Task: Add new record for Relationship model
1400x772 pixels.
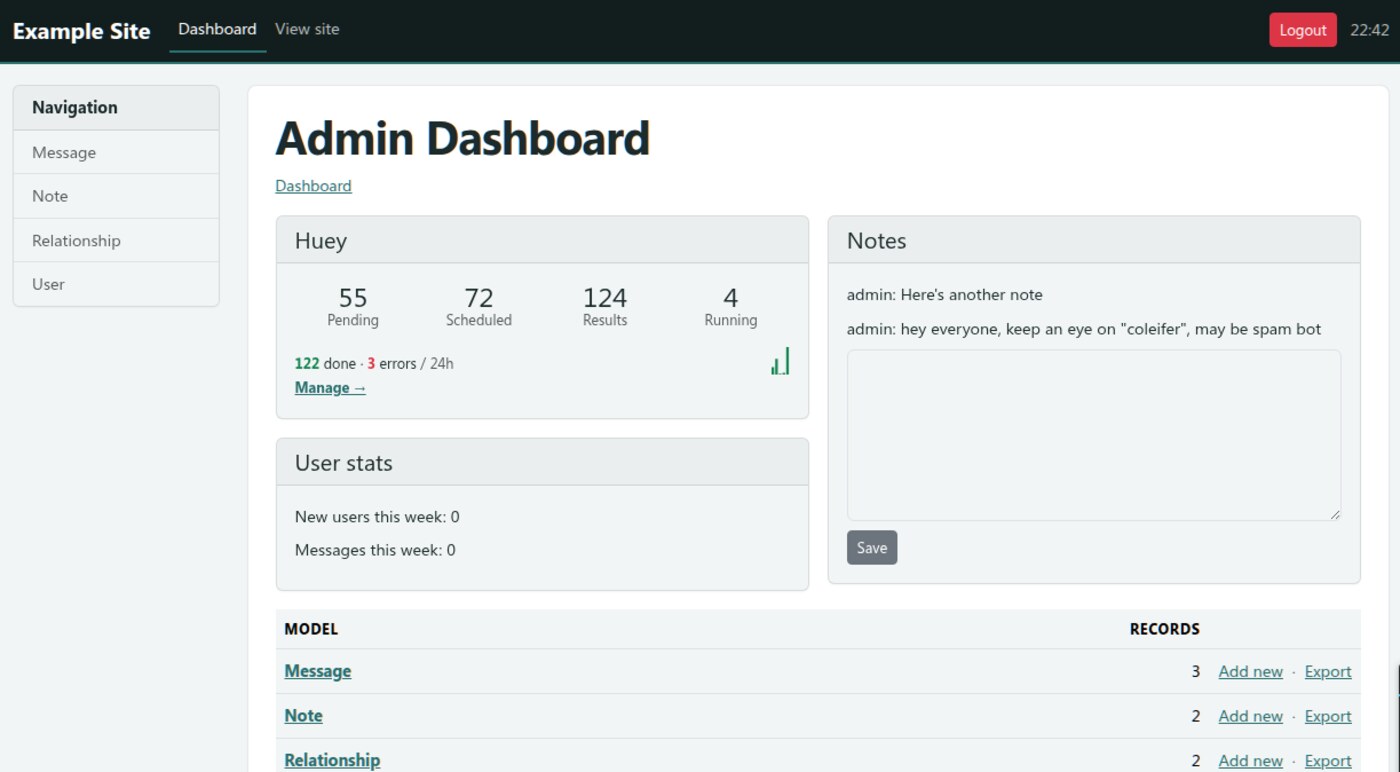Action: click(1250, 761)
